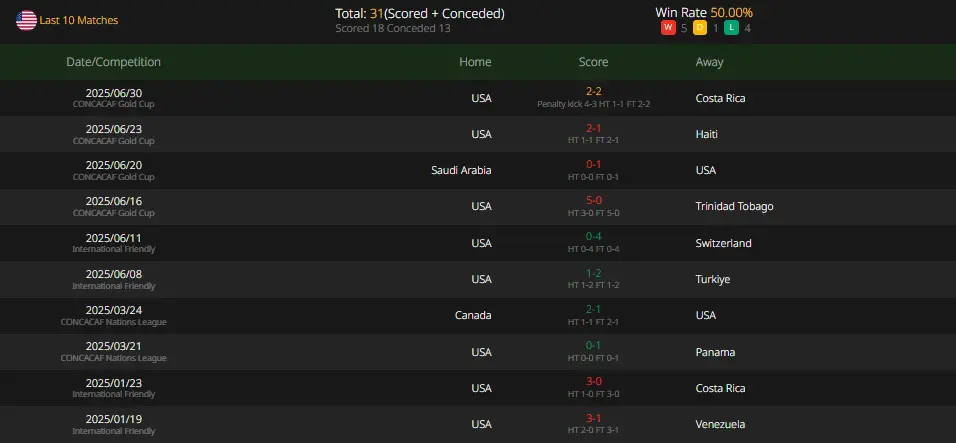This screenshot has height=443, width=956.
Task: Click the 0-1 score against Panama
Action: pos(594,346)
